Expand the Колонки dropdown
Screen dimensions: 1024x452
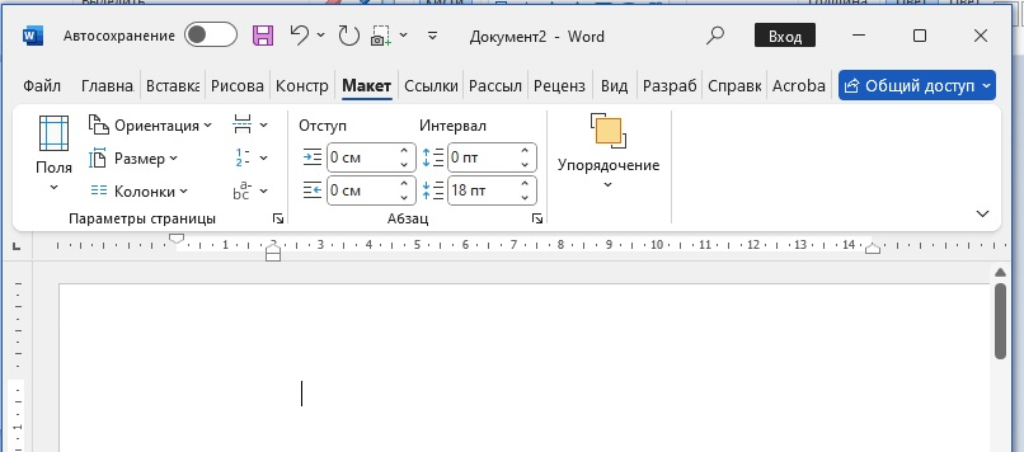tap(138, 191)
